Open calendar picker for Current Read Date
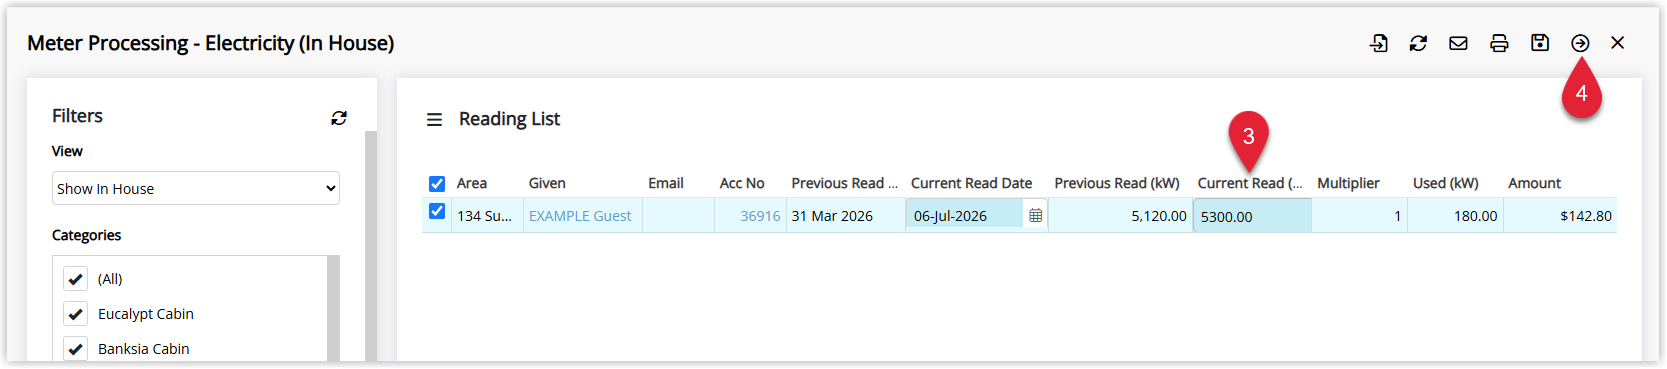 [x=1035, y=215]
